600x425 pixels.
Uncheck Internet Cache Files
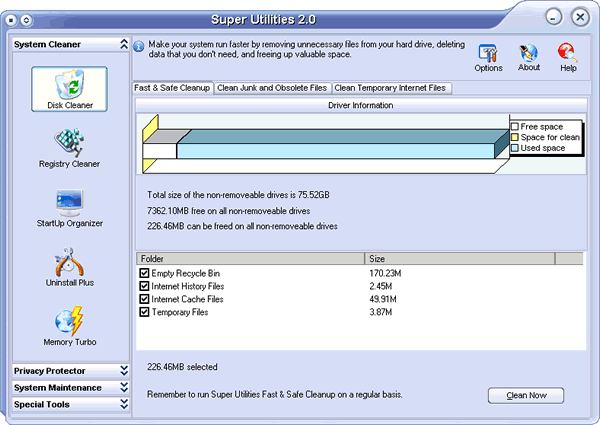[x=144, y=299]
